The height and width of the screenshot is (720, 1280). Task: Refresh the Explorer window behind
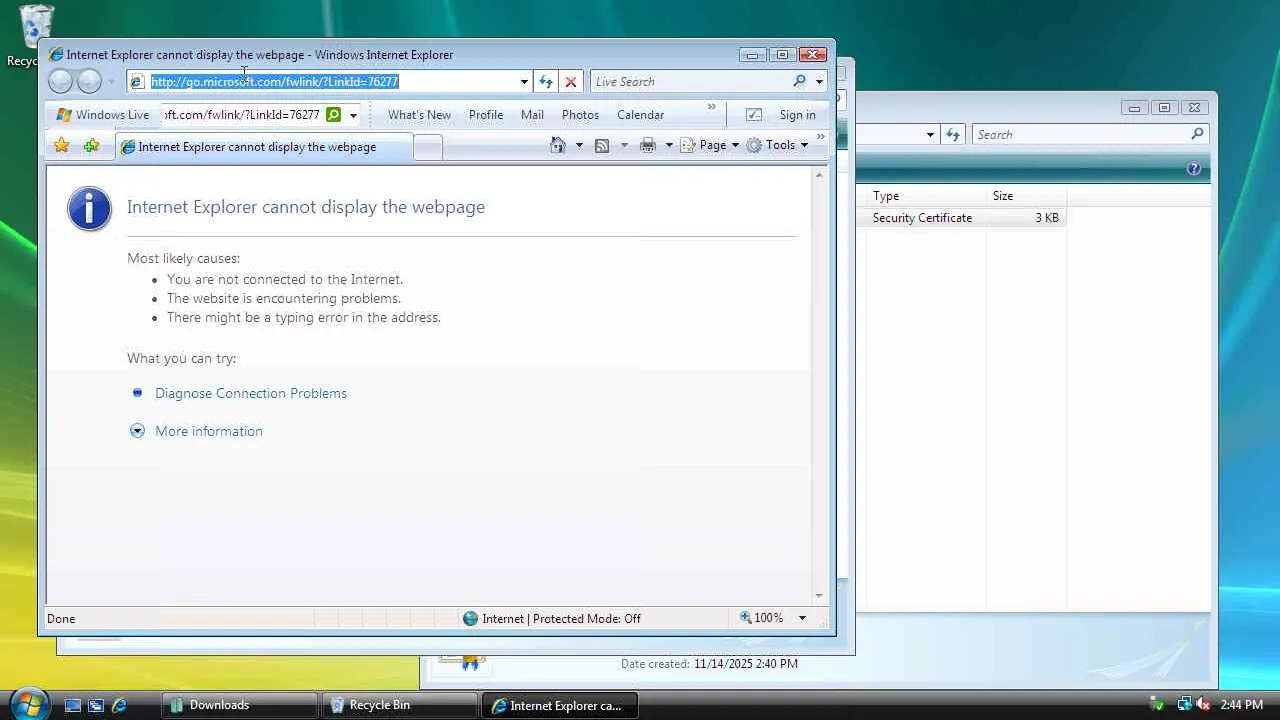[x=953, y=135]
